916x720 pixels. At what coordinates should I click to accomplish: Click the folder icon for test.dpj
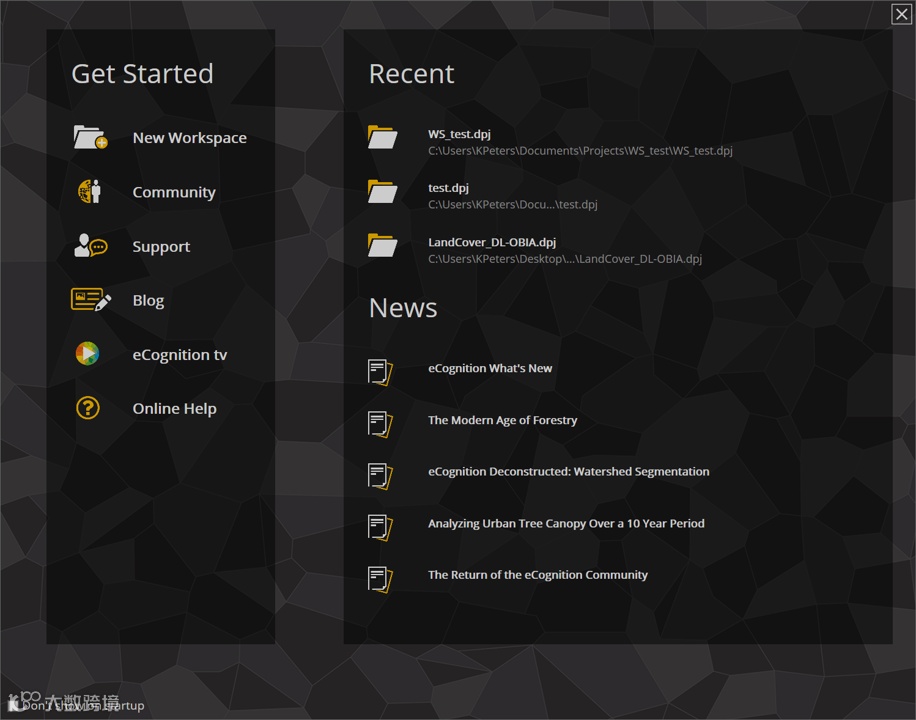[x=382, y=191]
